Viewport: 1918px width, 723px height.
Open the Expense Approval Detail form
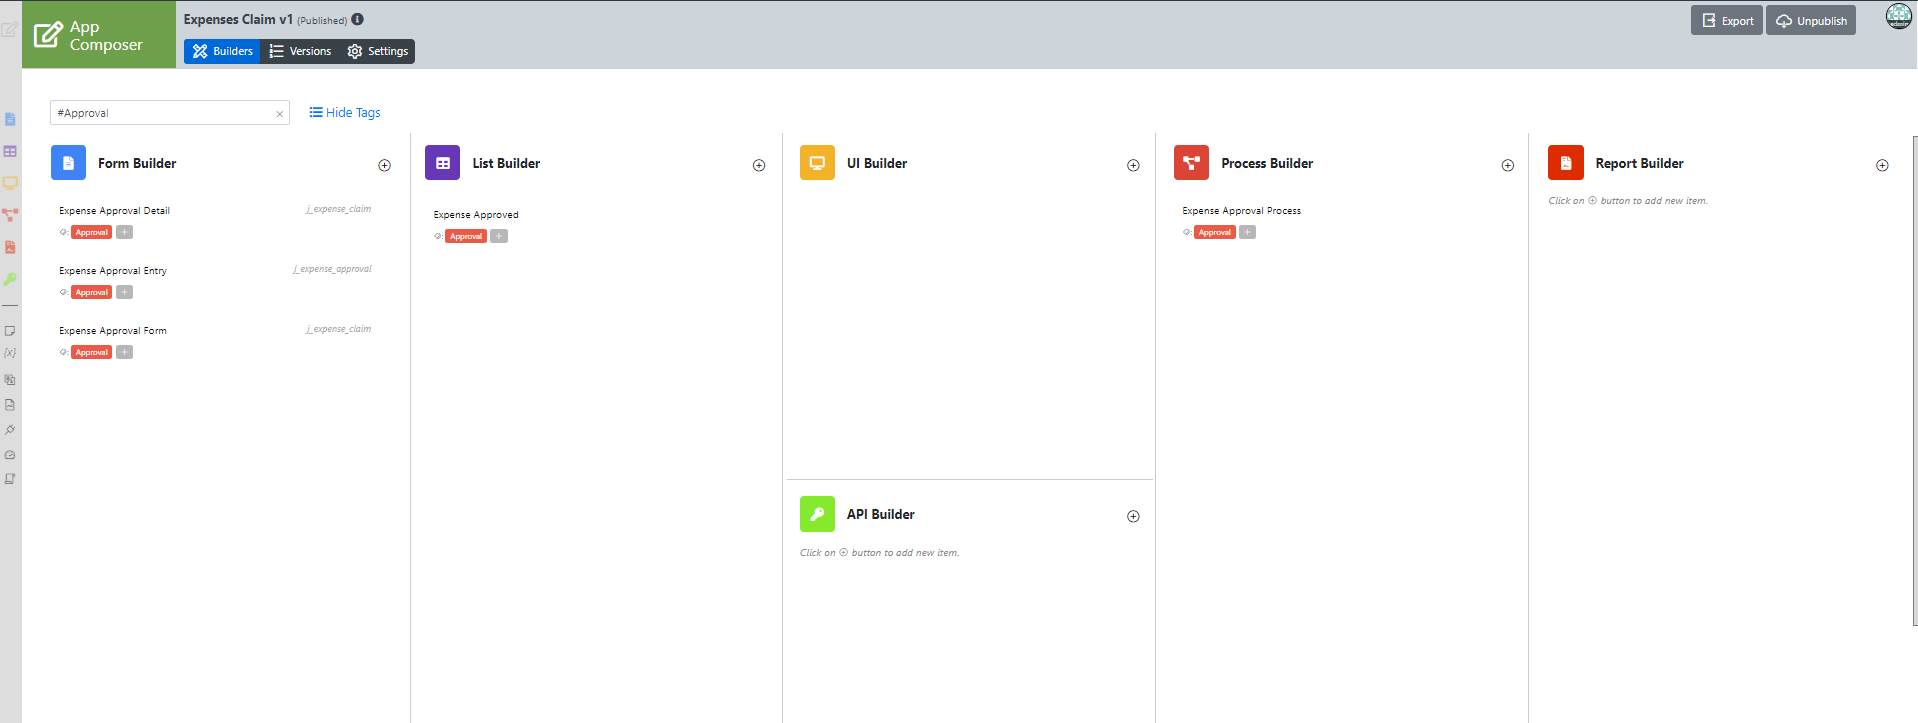coord(114,211)
